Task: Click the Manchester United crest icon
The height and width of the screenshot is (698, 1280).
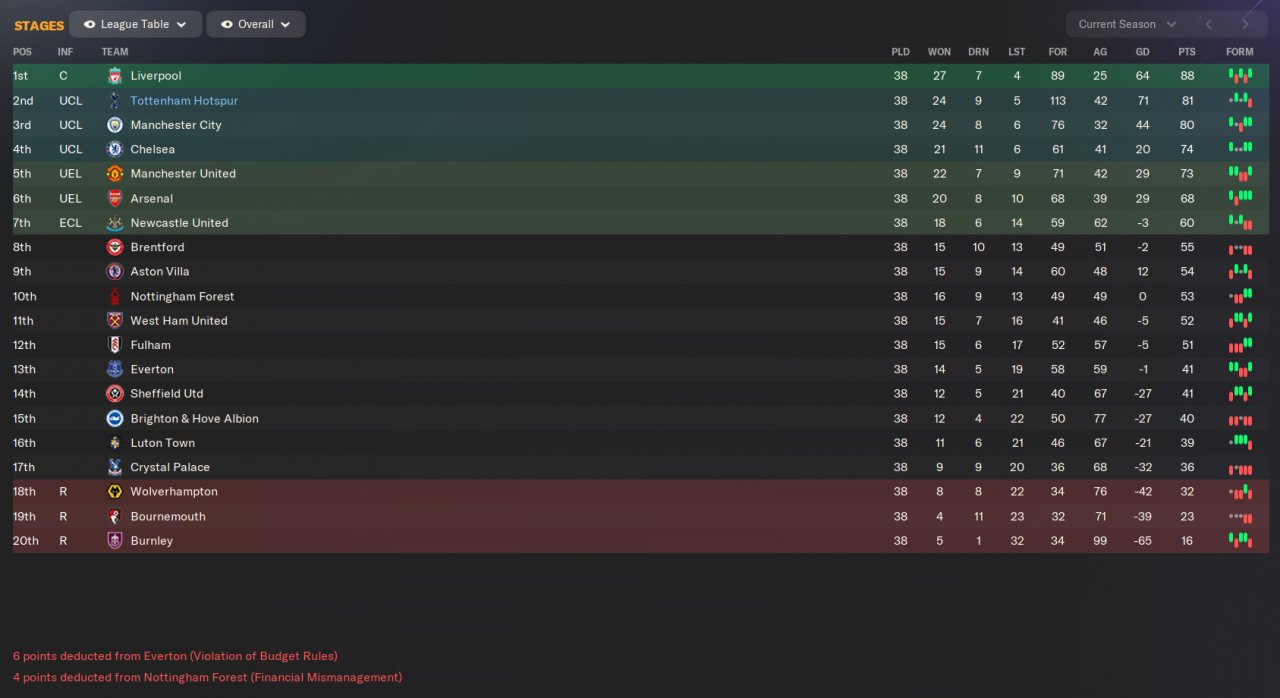Action: (115, 174)
